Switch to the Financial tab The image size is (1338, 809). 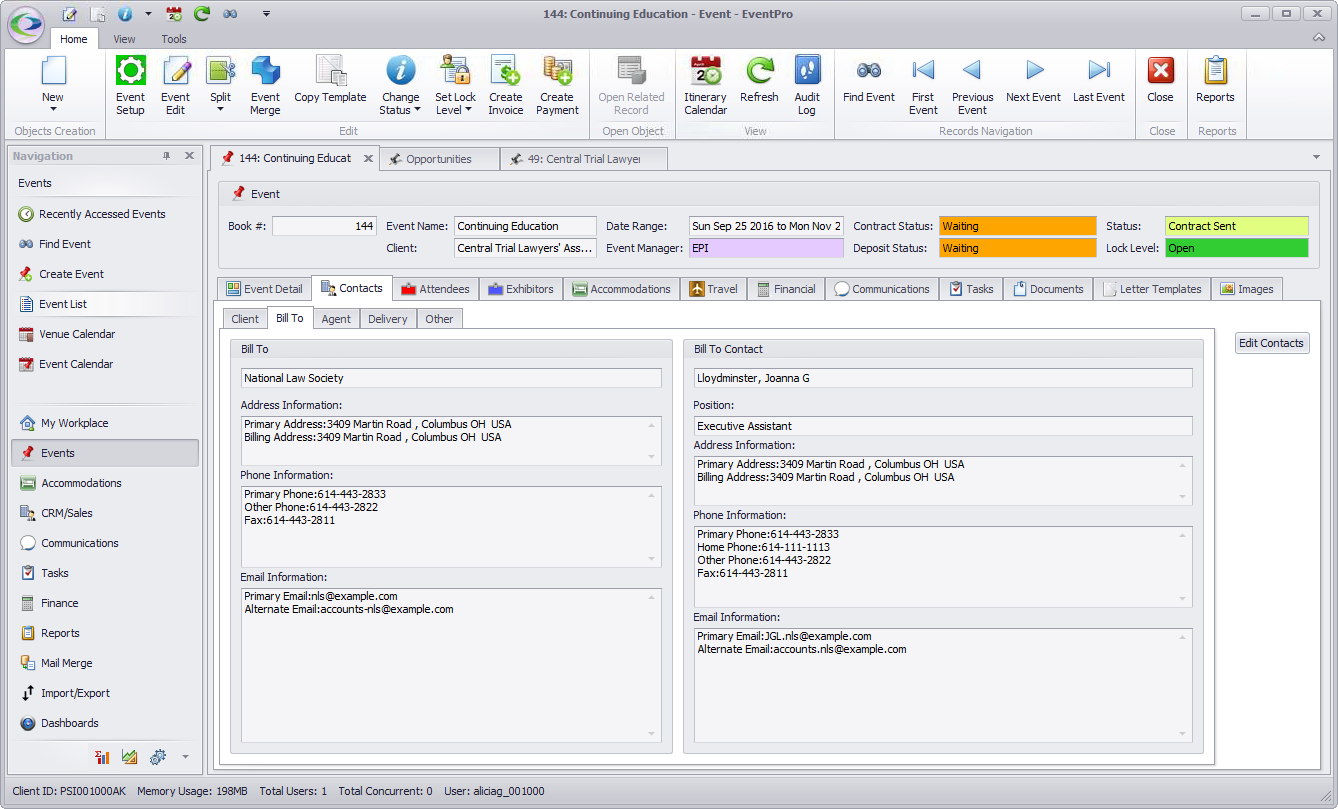click(x=785, y=289)
